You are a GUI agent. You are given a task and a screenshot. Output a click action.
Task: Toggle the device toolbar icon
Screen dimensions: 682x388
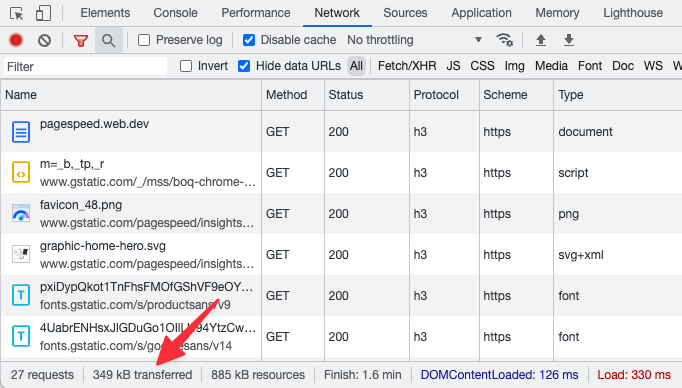[x=43, y=13]
